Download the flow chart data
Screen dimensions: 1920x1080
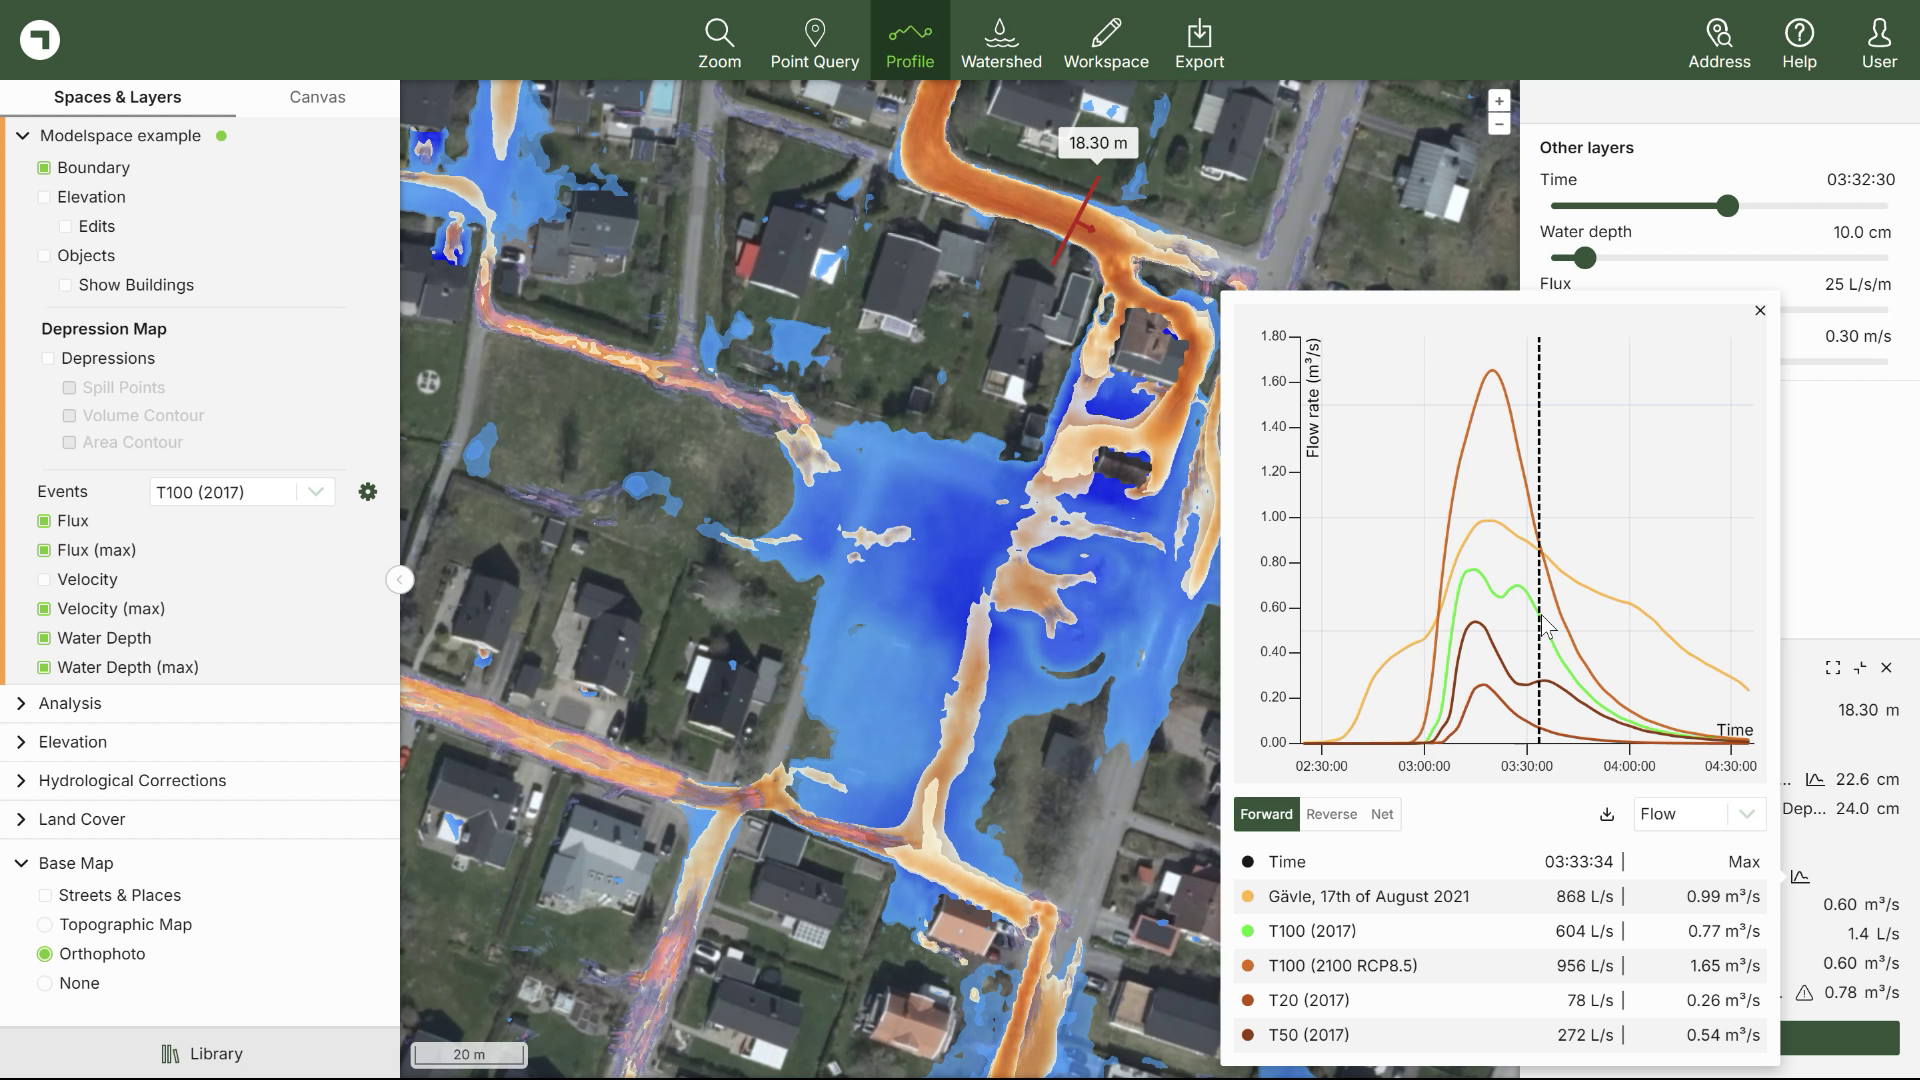point(1606,814)
